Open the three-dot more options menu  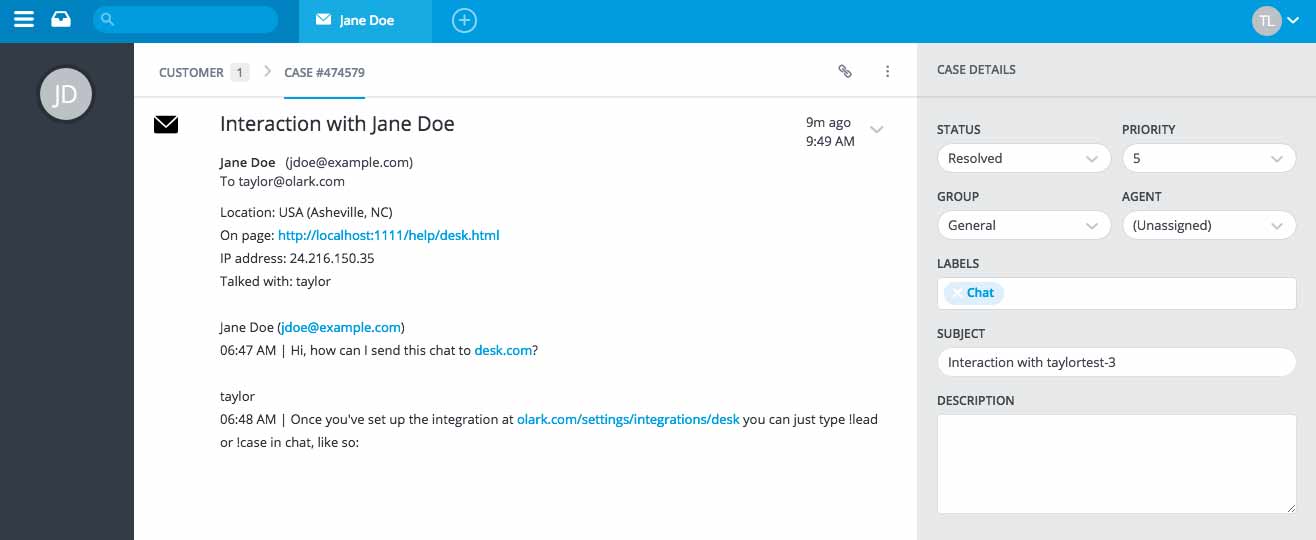[x=887, y=71]
